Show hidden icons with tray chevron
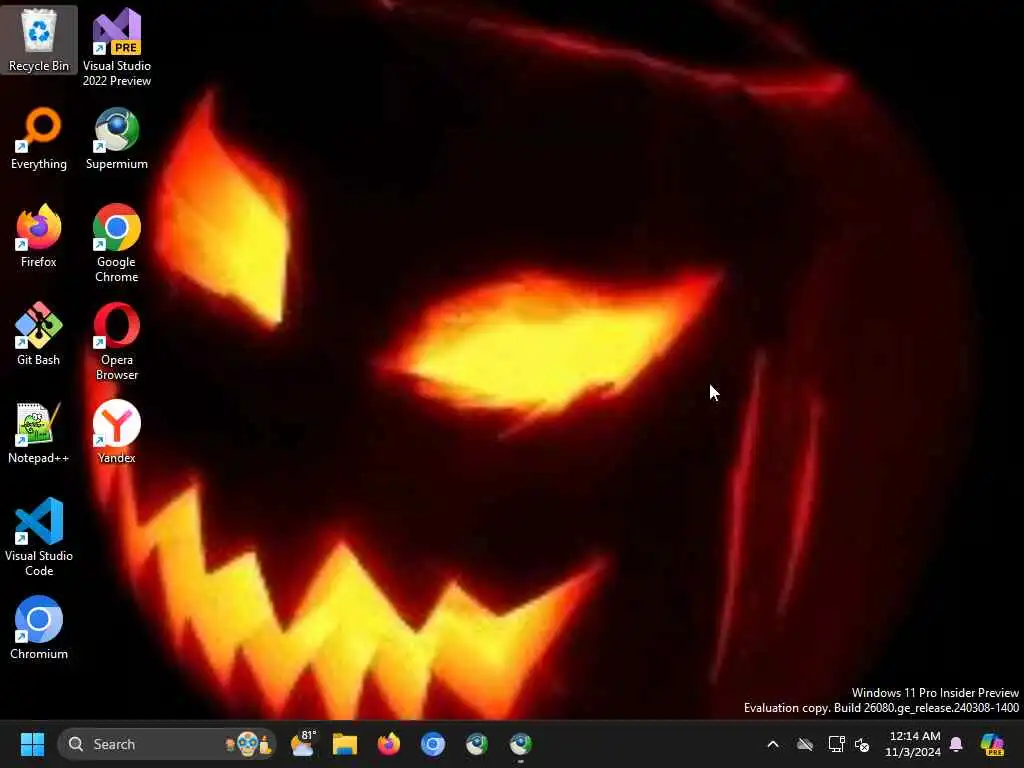 click(x=773, y=744)
